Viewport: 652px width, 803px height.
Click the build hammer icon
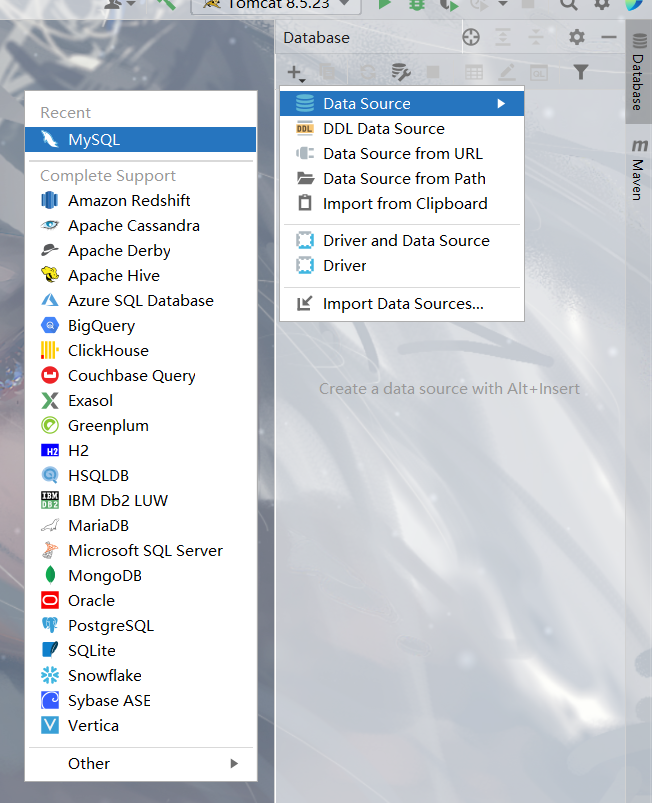click(166, 4)
